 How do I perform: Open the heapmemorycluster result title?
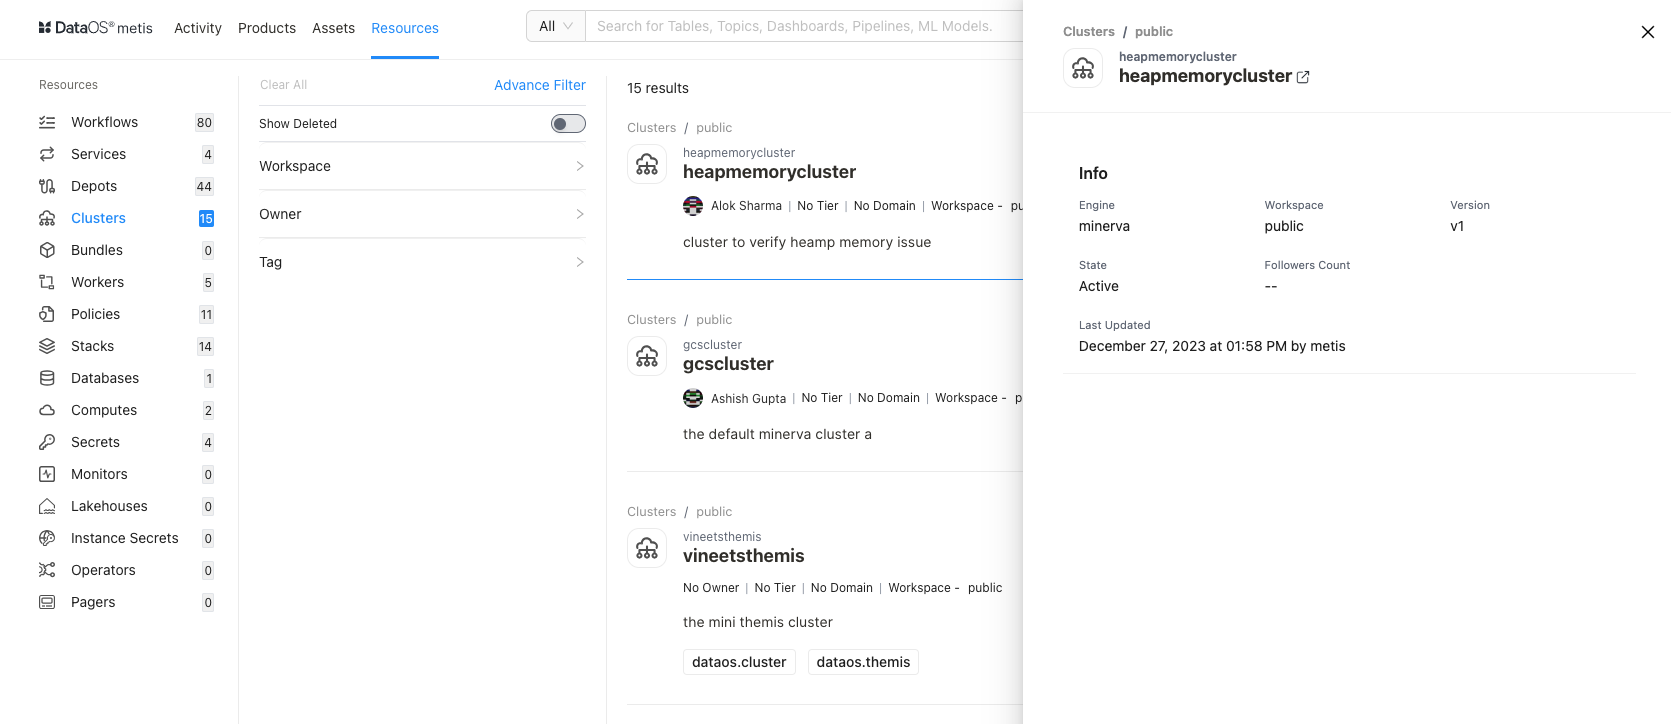point(770,172)
